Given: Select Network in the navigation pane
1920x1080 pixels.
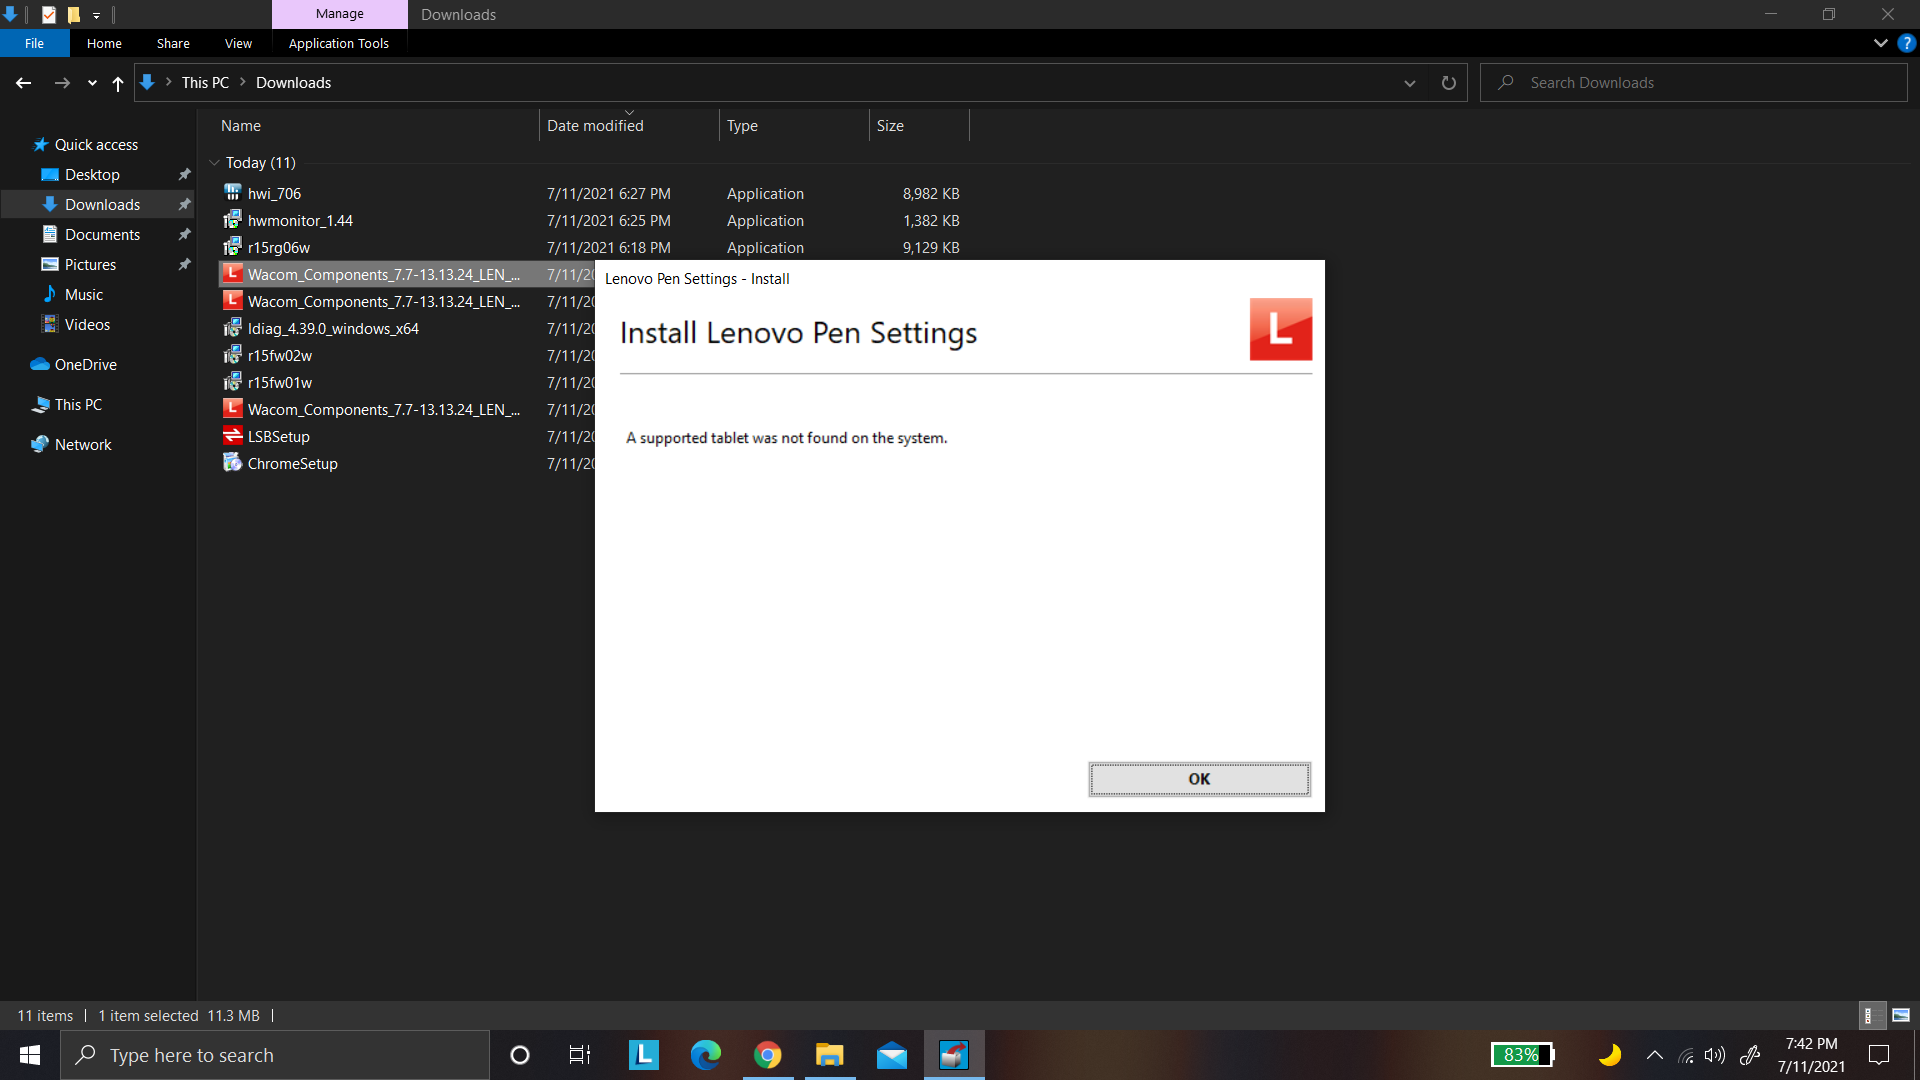Looking at the screenshot, I should tap(83, 445).
